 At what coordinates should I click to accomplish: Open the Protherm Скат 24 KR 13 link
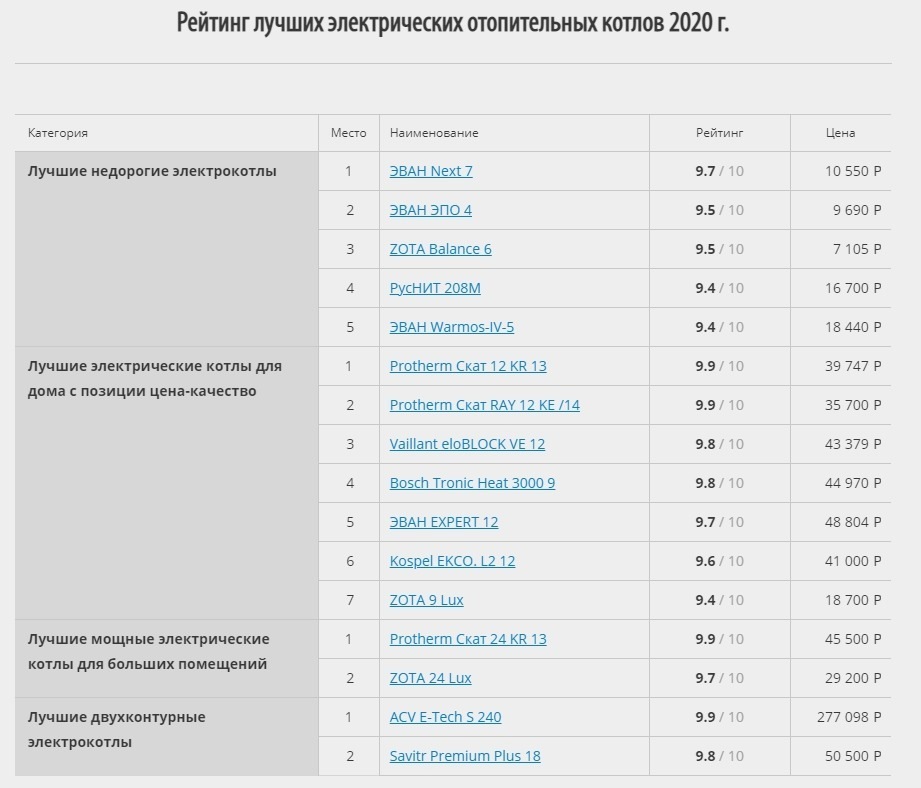pos(468,639)
